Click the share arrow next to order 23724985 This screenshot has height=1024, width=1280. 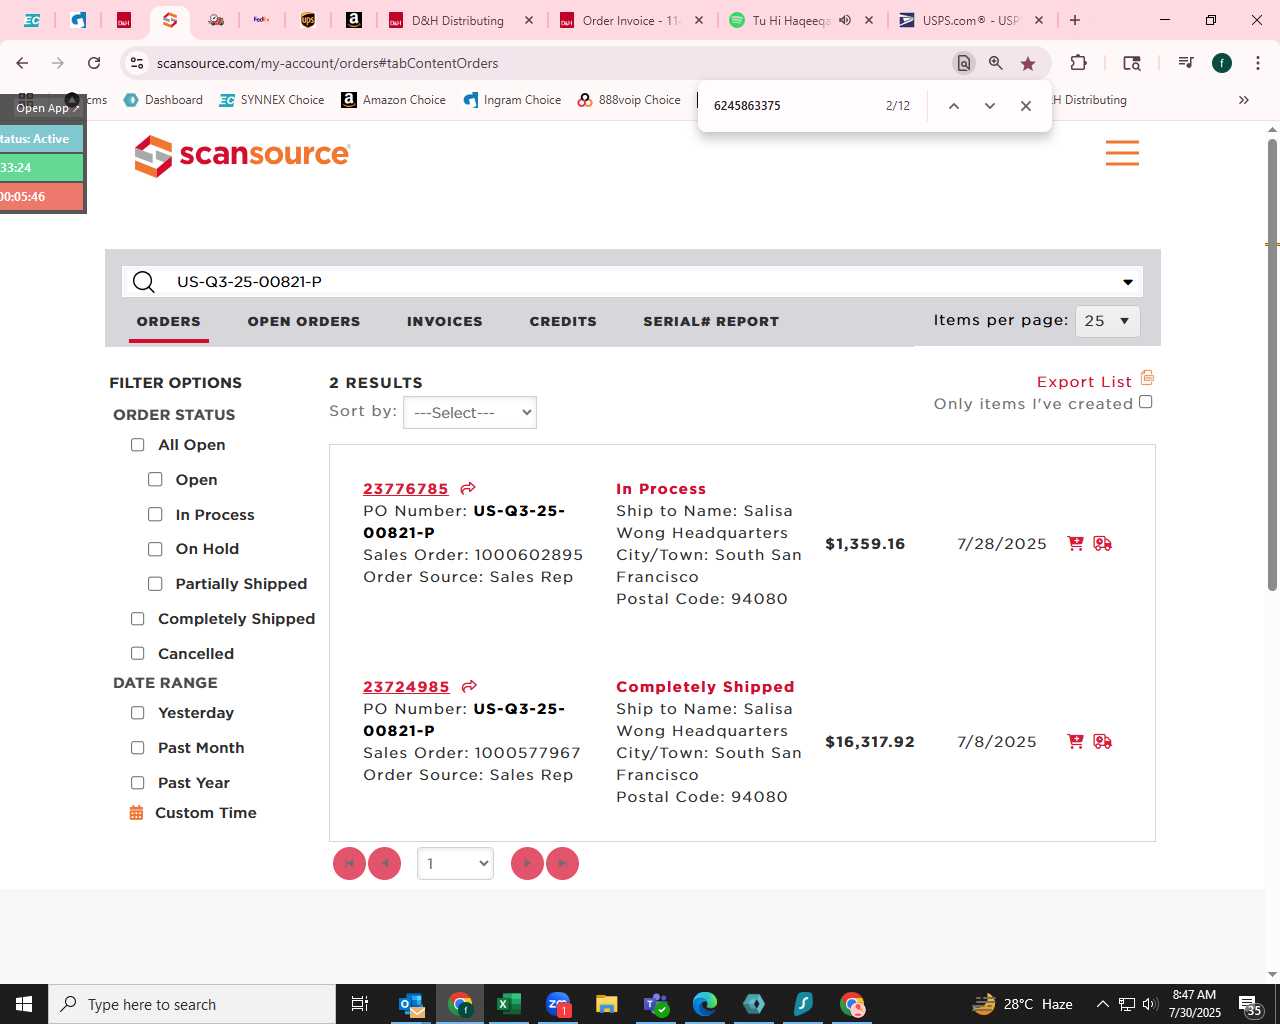coord(469,686)
